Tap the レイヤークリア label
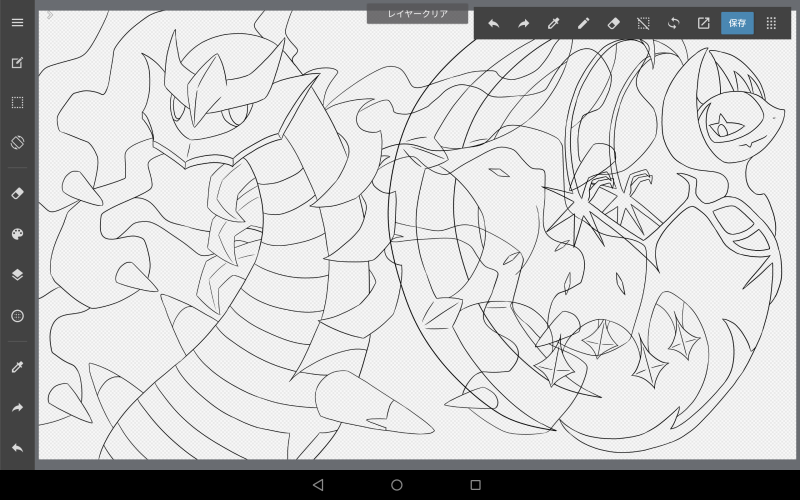Viewport: 800px width, 500px height. click(x=417, y=14)
